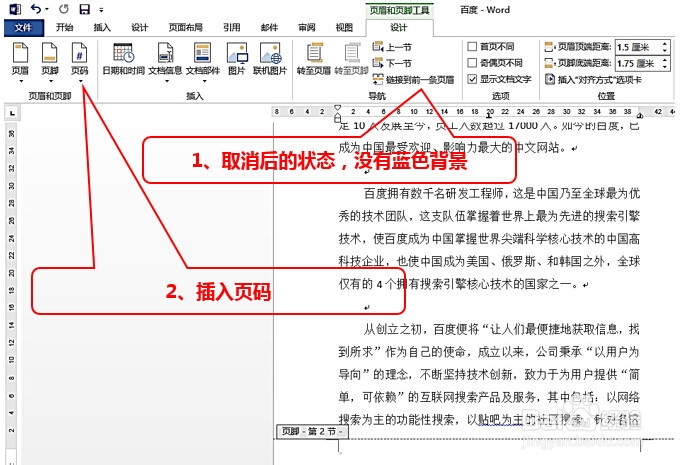This screenshot has width=680, height=465.
Task: Go to 下一节 next section
Action: [392, 63]
